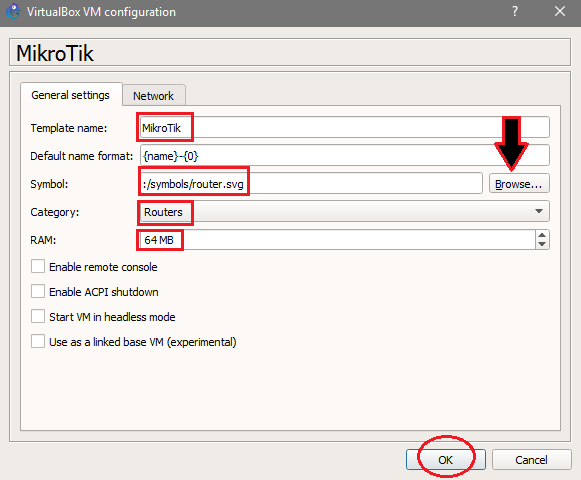Cancel the VM configuration
The height and width of the screenshot is (480, 581).
pos(531,460)
